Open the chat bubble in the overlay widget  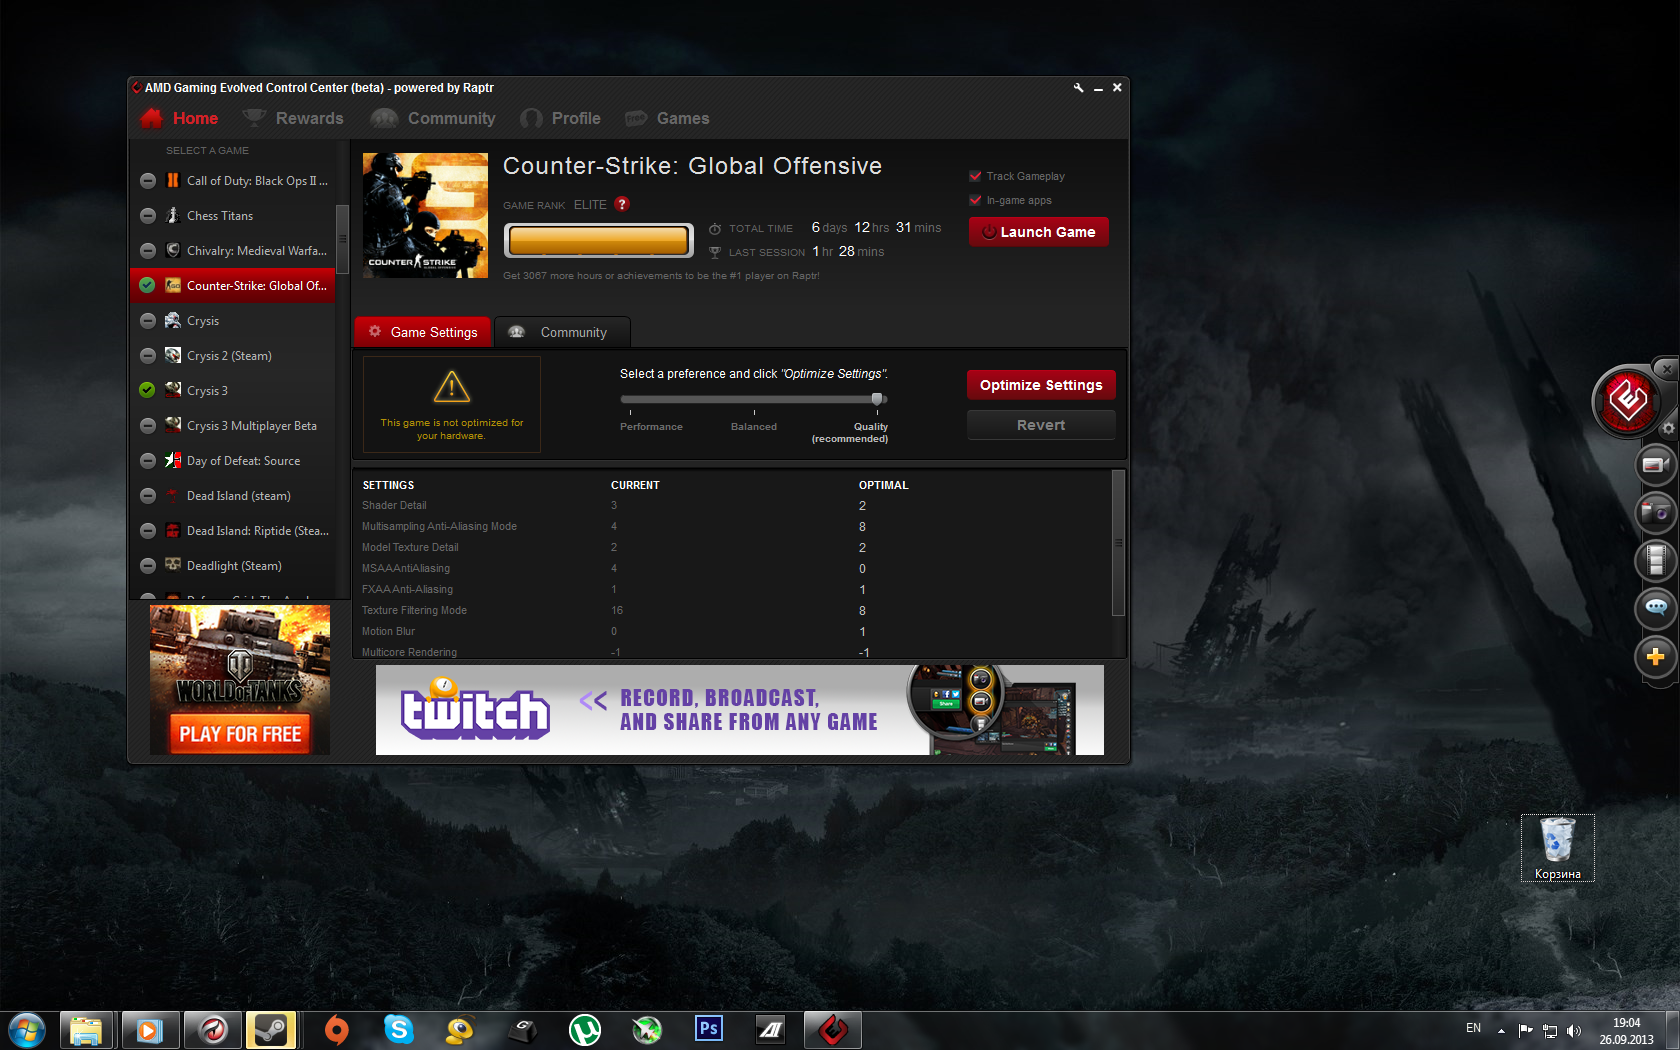1655,607
